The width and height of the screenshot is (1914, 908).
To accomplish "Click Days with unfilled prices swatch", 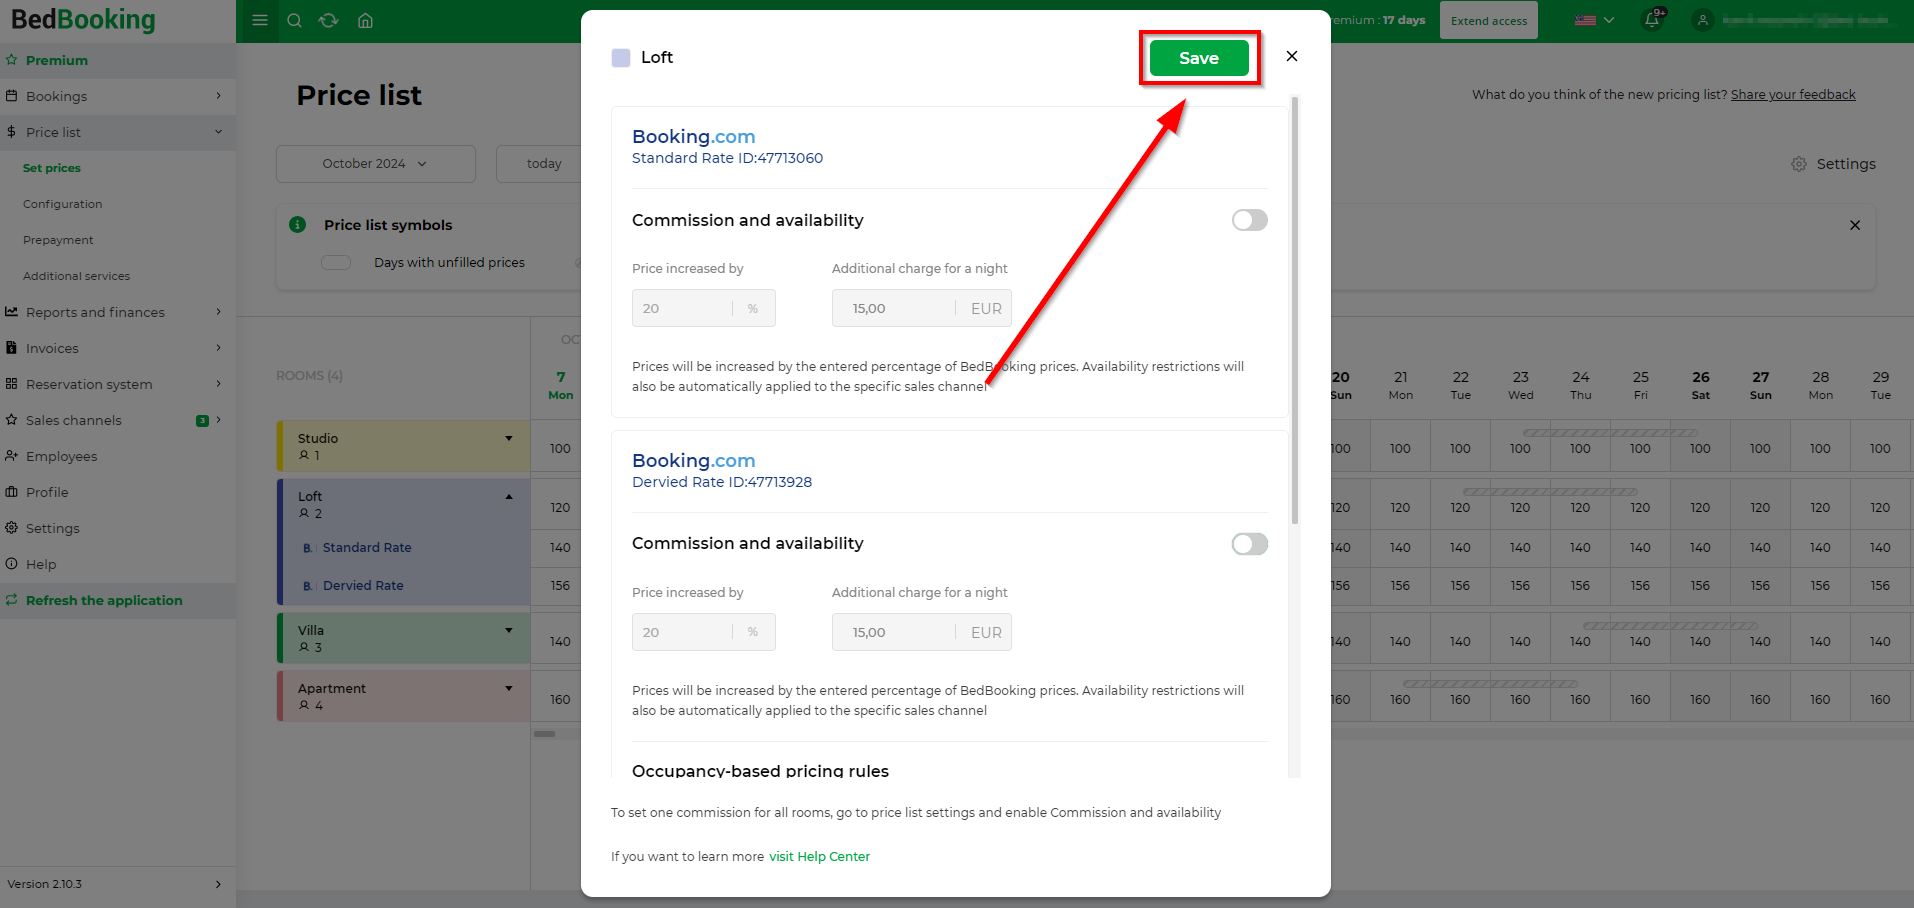I will [x=336, y=262].
